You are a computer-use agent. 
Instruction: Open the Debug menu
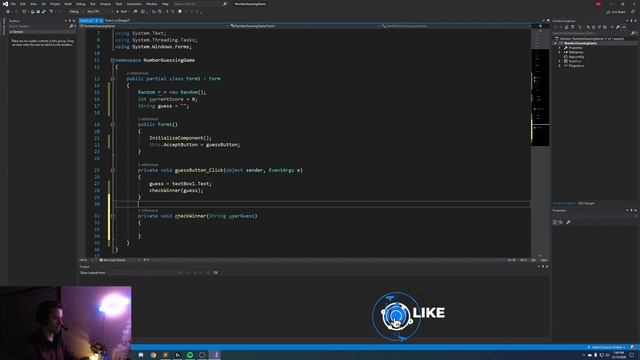81,4
